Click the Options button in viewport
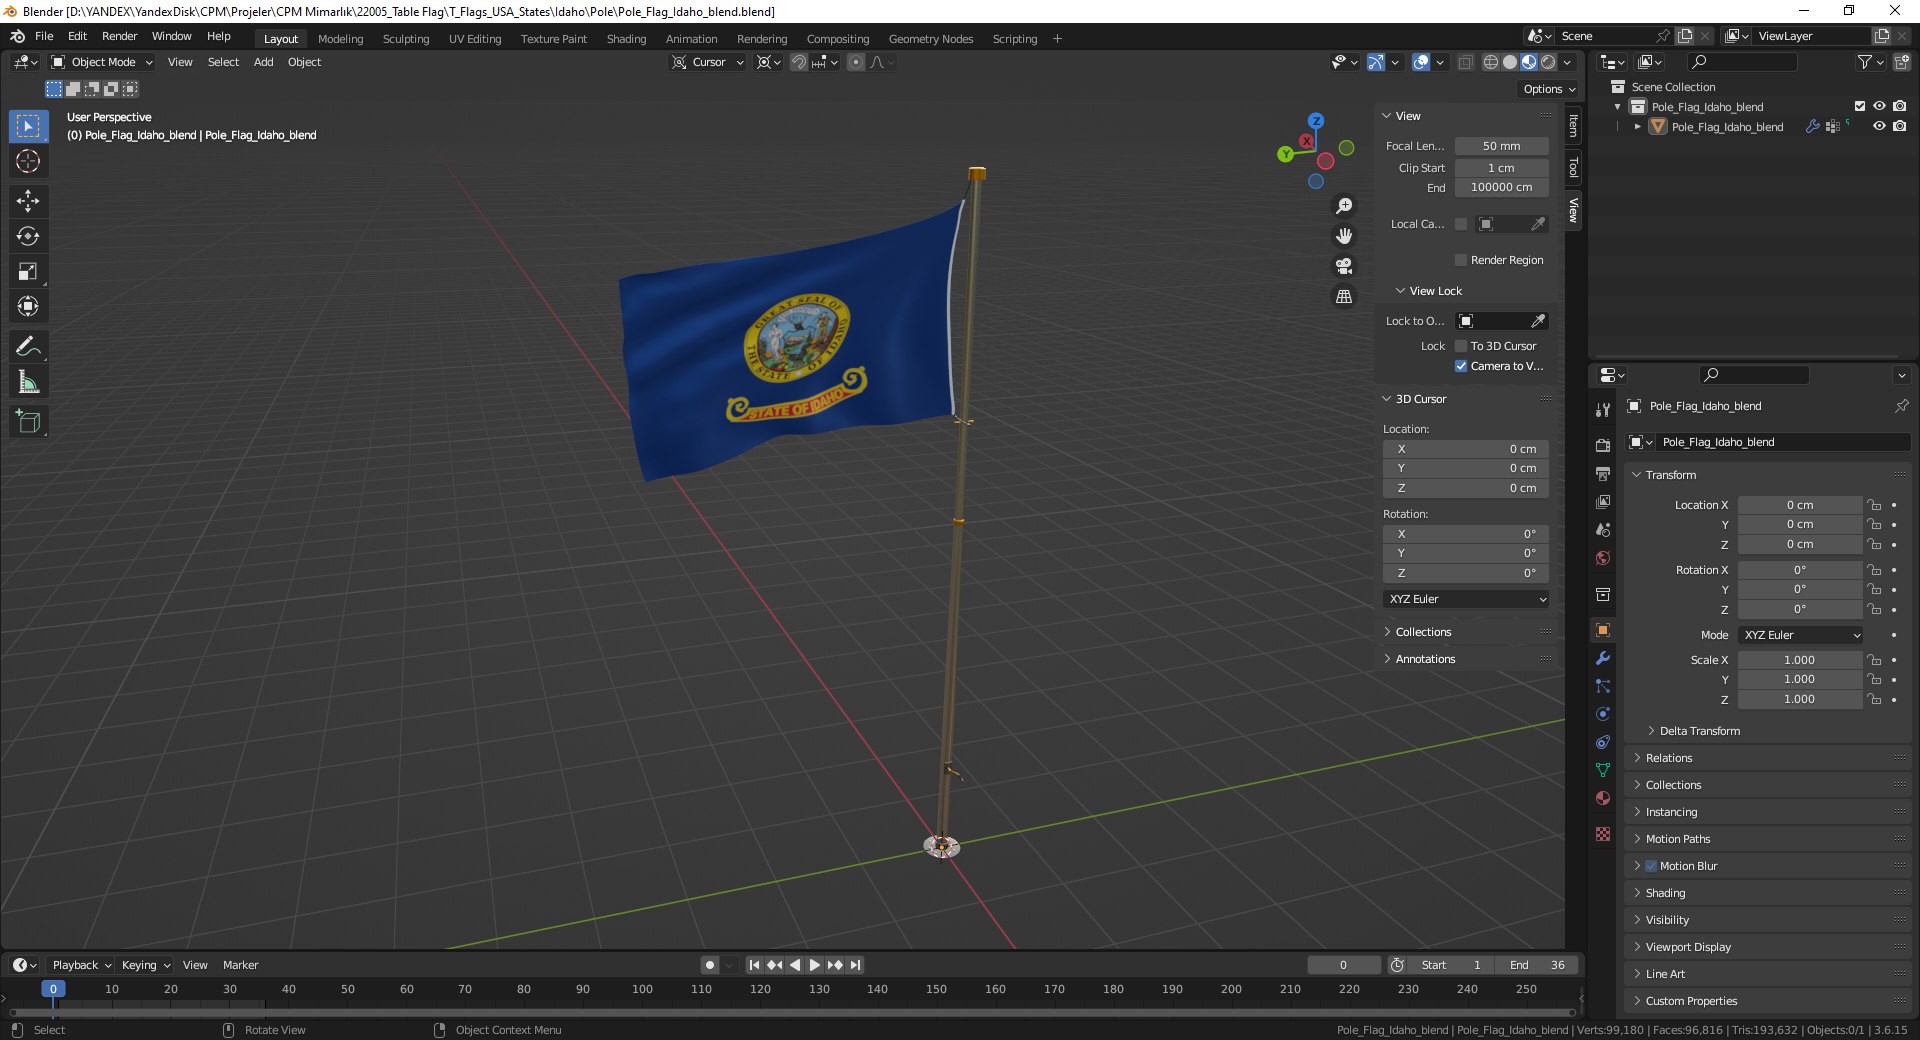Viewport: 1920px width, 1040px height. pos(1549,89)
